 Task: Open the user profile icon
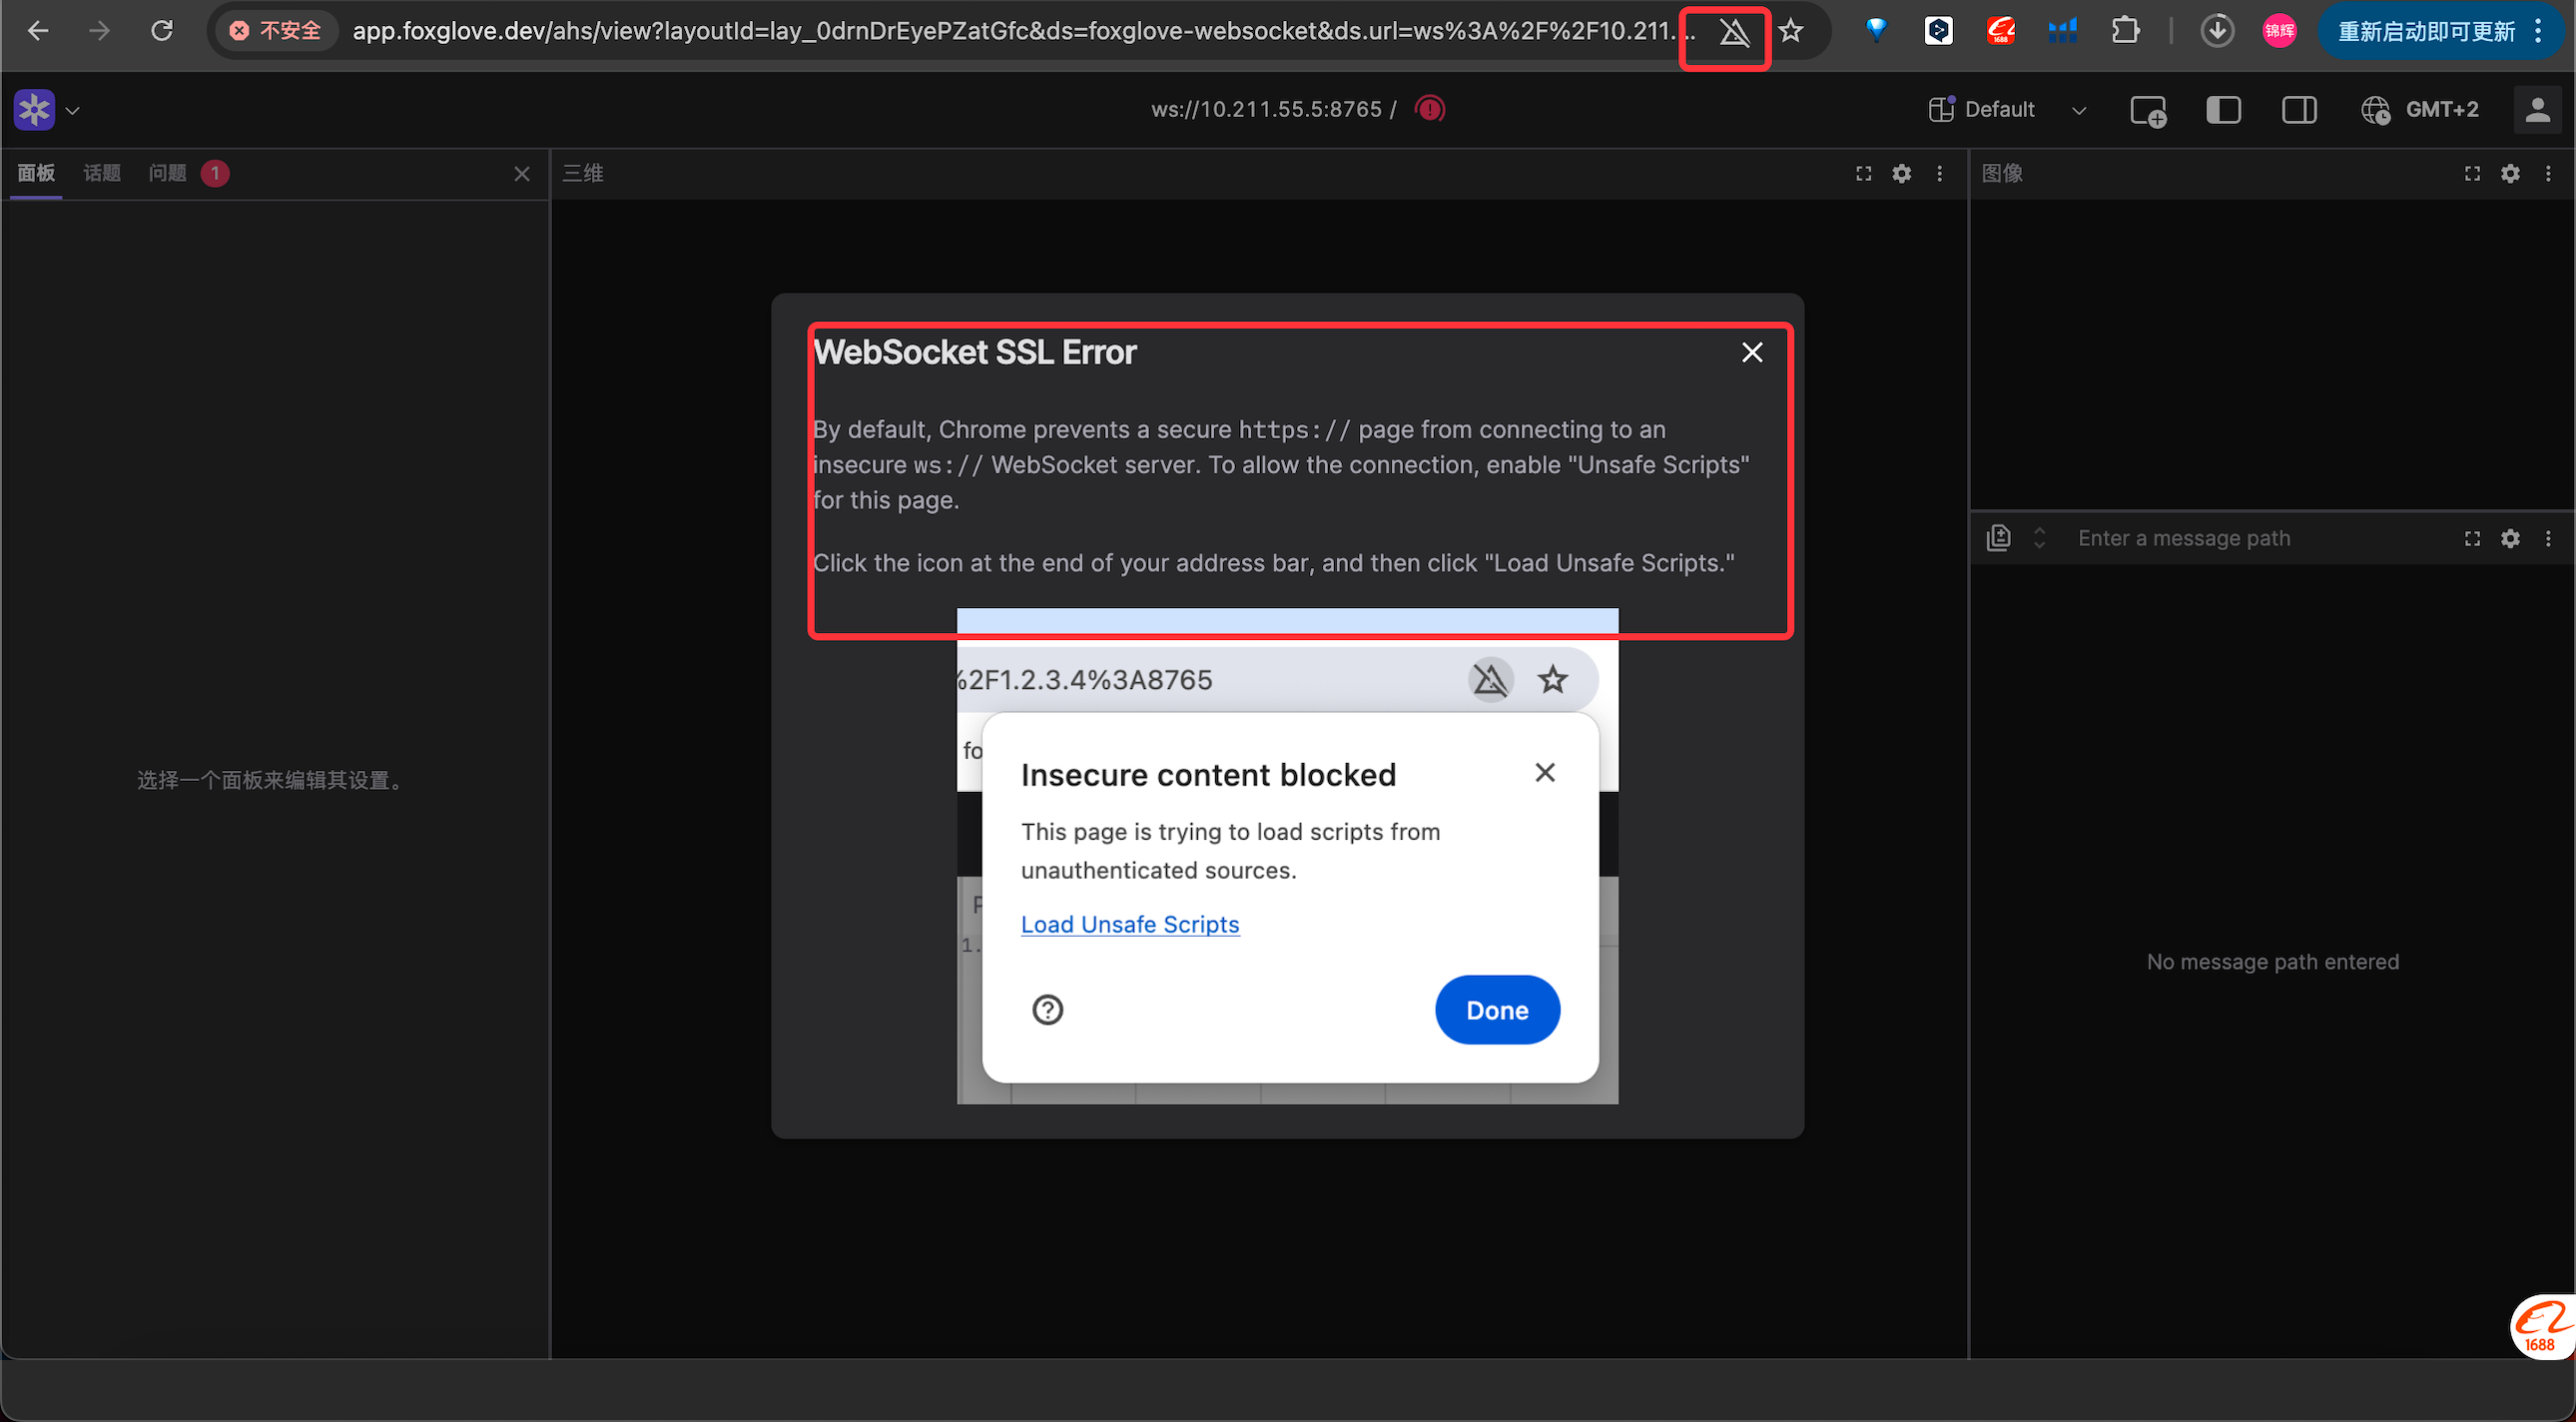coord(2537,110)
